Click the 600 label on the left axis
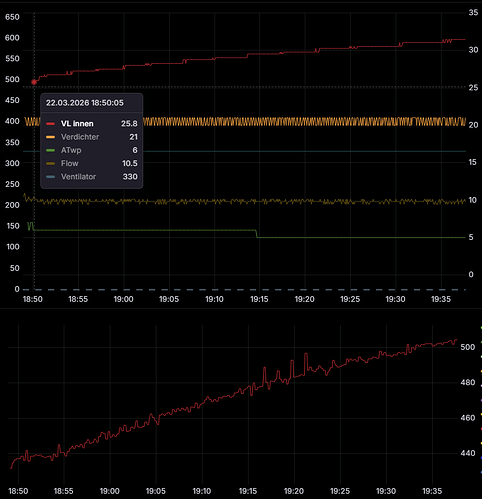This screenshot has width=482, height=499. 12,38
